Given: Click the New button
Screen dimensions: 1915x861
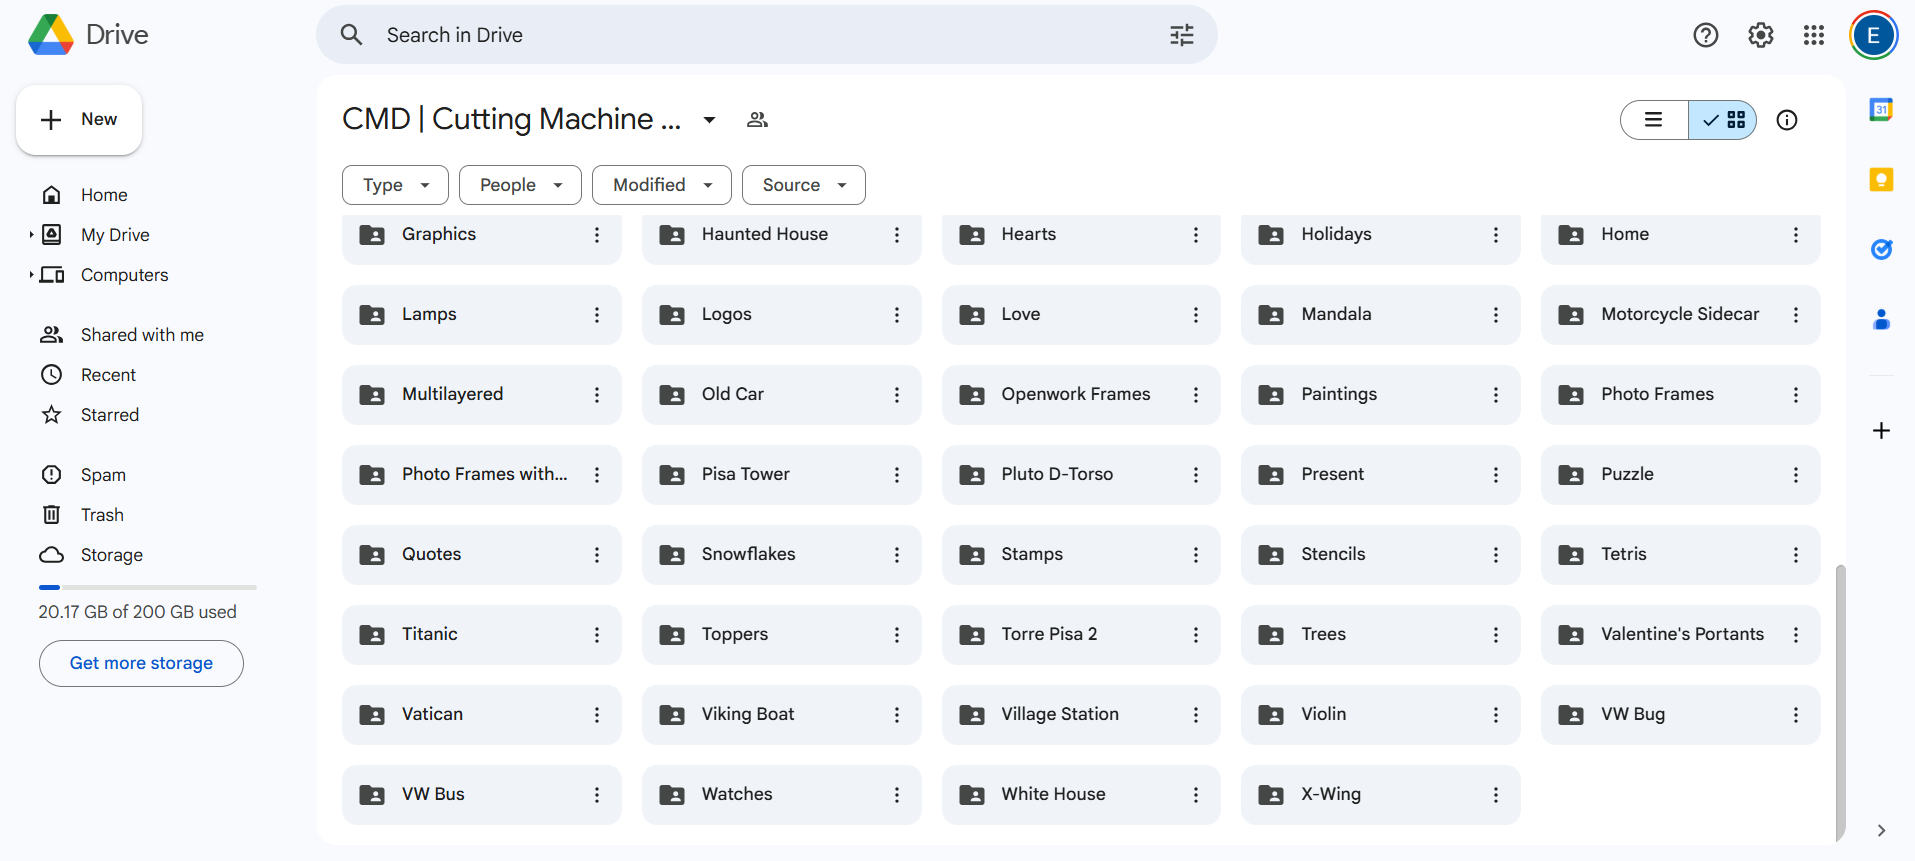Looking at the screenshot, I should (79, 120).
